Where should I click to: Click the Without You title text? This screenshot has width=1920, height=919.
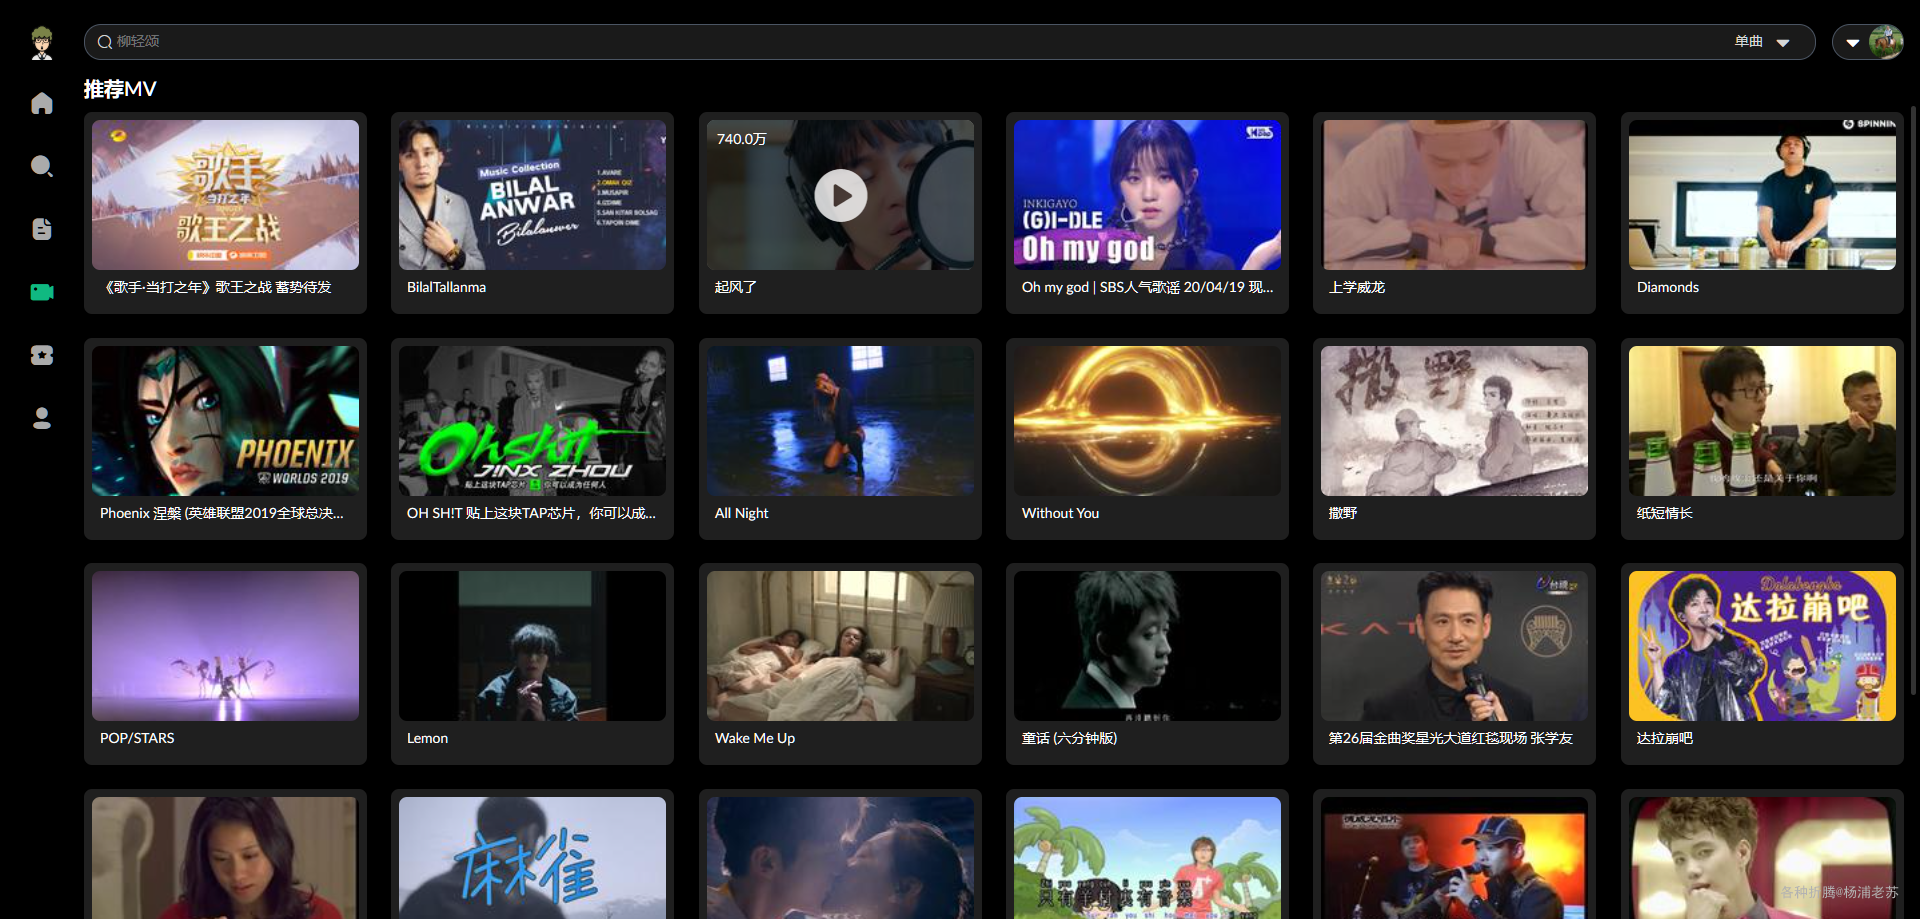pos(1060,513)
